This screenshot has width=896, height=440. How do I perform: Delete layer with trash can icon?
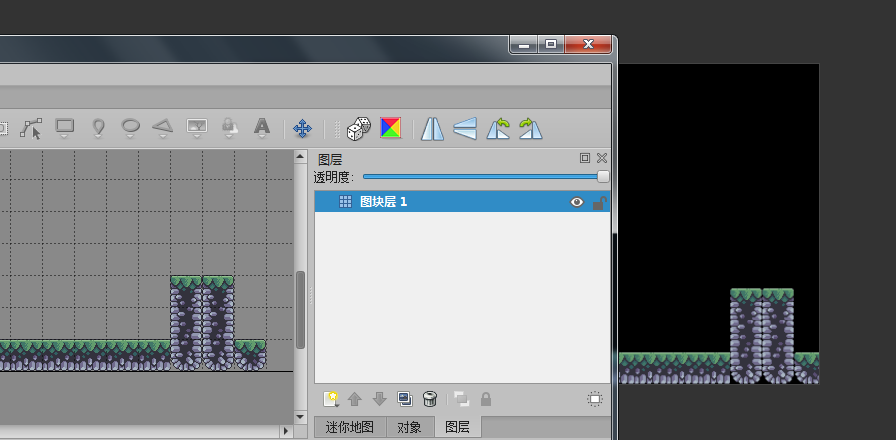coord(430,399)
